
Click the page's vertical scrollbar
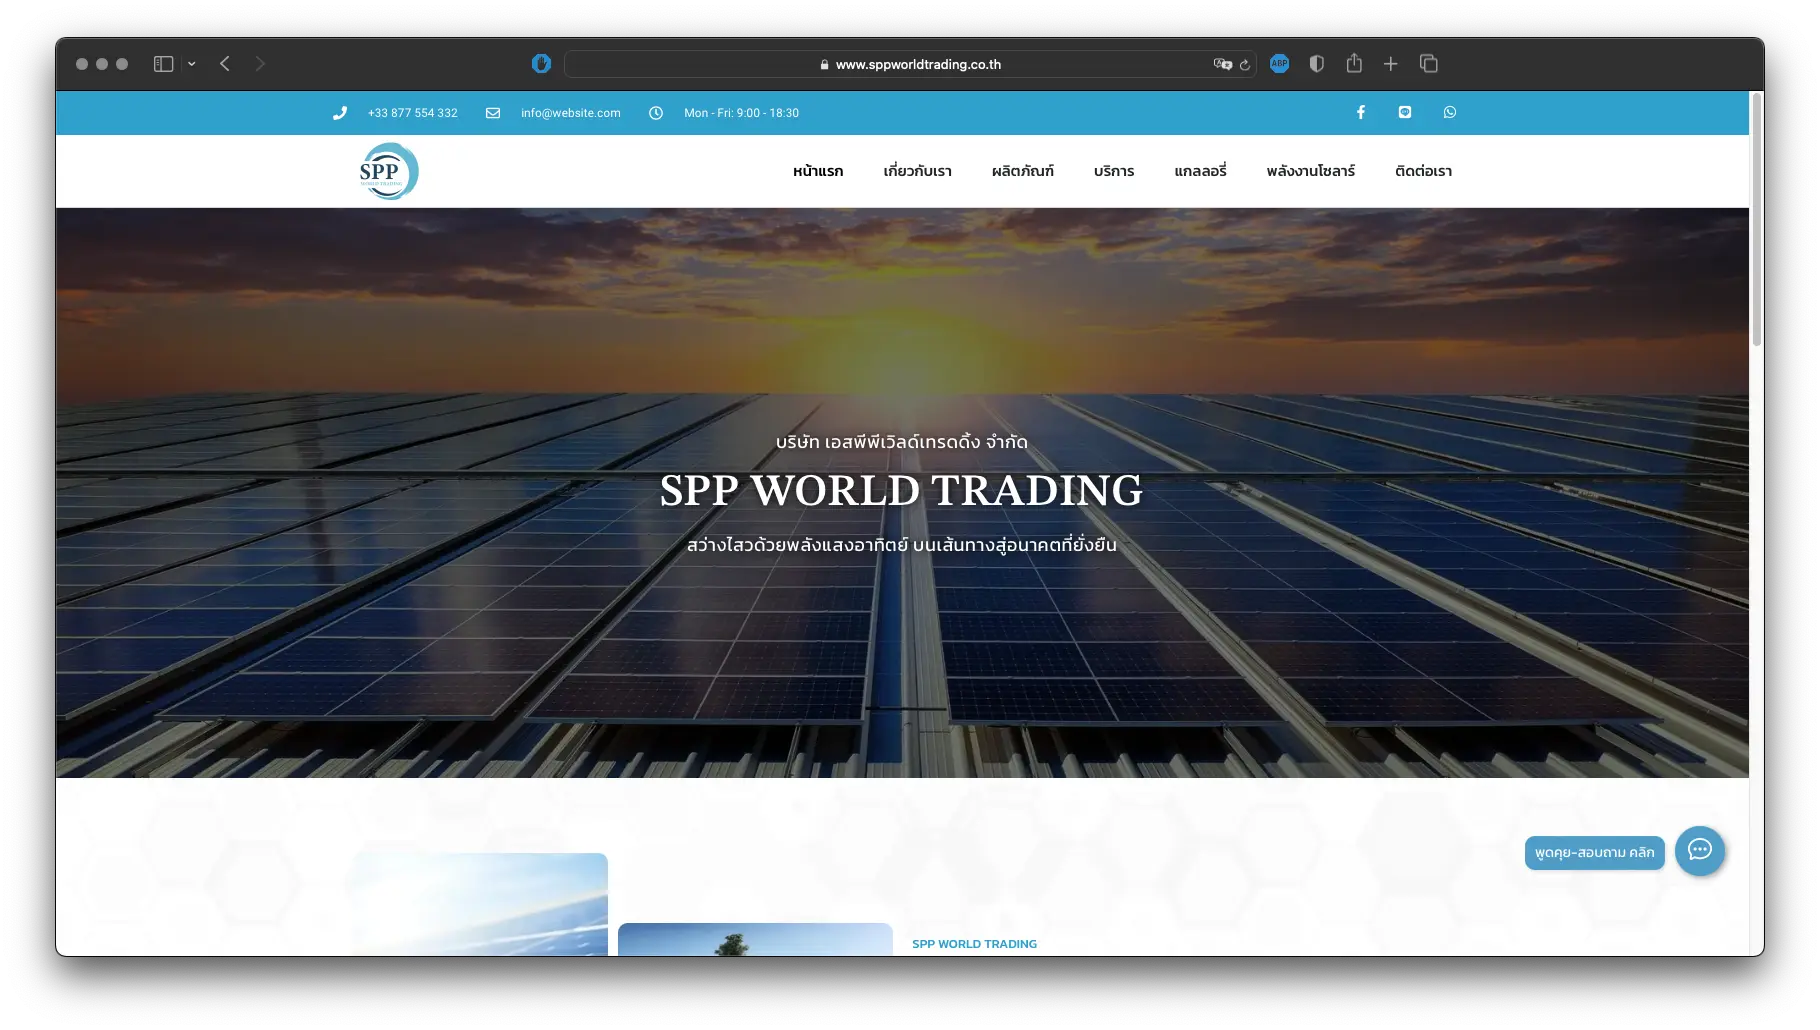point(1756,220)
